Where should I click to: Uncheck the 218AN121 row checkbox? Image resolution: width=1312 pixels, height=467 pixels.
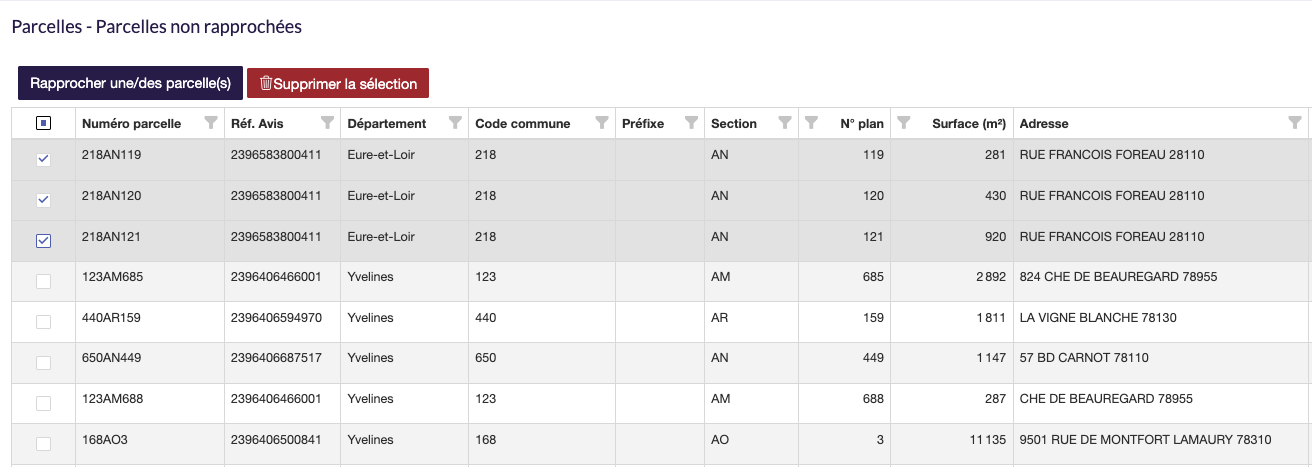pos(43,240)
